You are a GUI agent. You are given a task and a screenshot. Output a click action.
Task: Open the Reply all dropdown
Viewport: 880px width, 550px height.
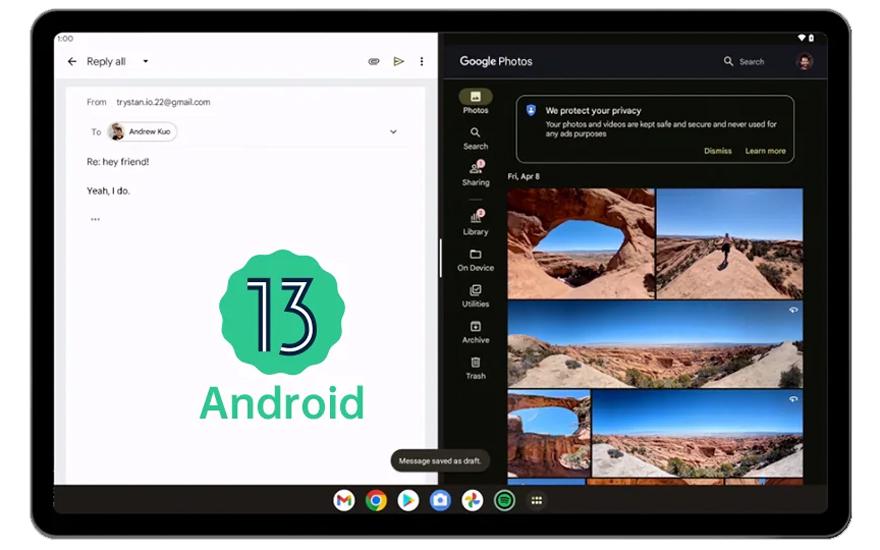[145, 62]
